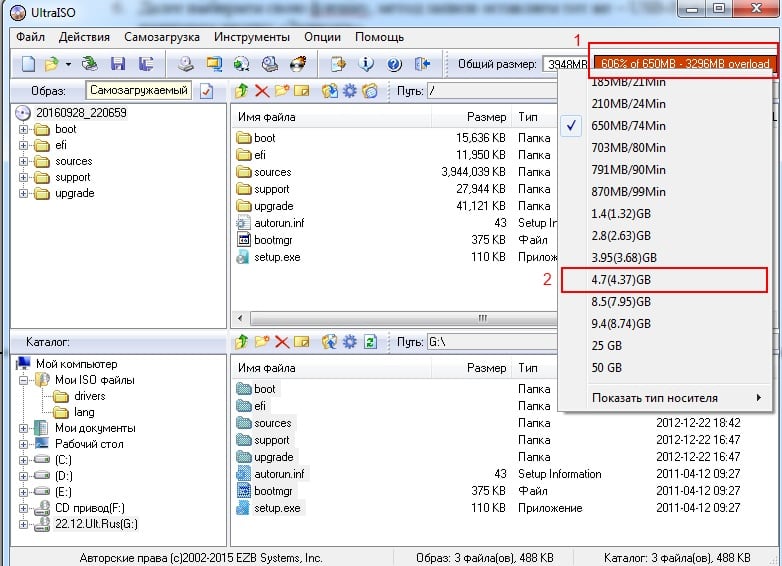Screen dimensions: 782x566
Task: Click the Путь field showing G:\
Action: [500, 342]
